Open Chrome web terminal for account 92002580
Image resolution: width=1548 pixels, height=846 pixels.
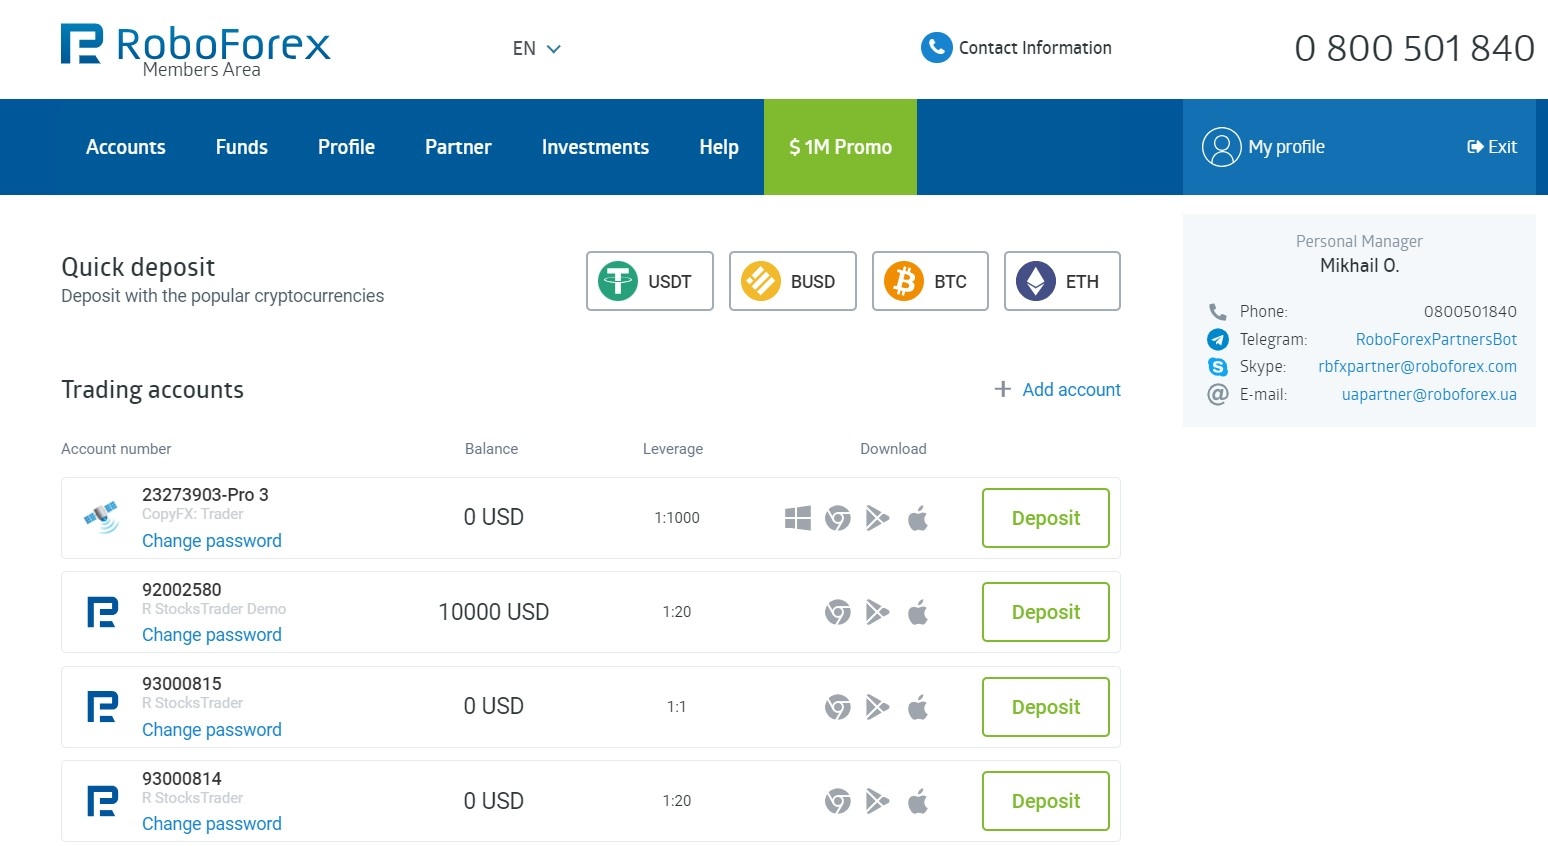point(838,612)
